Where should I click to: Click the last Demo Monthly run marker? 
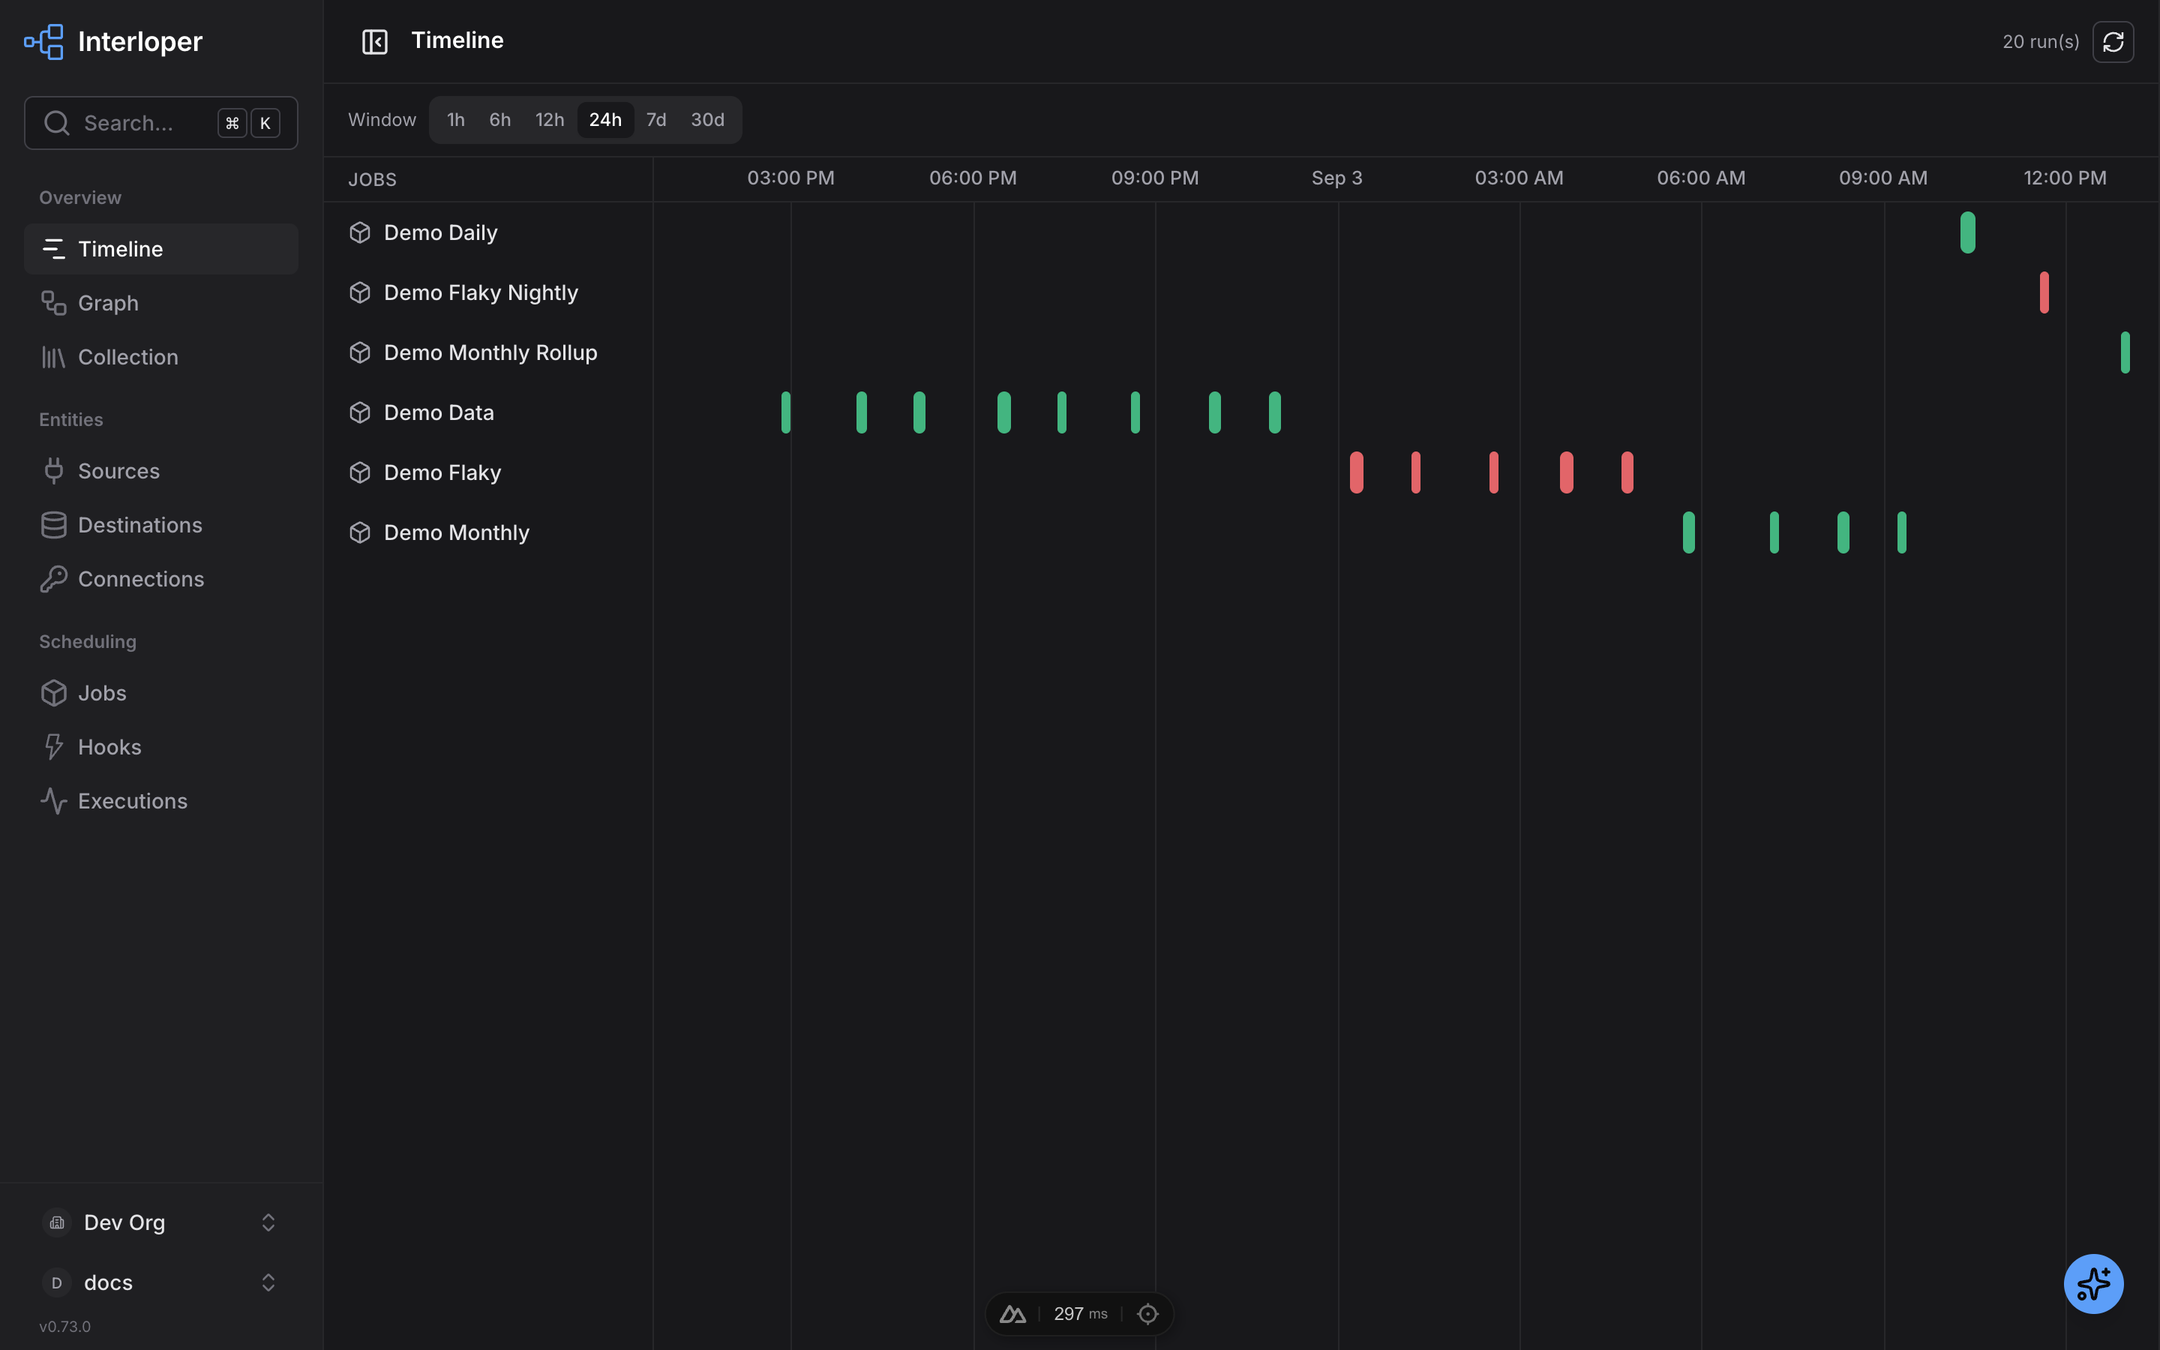(1902, 533)
